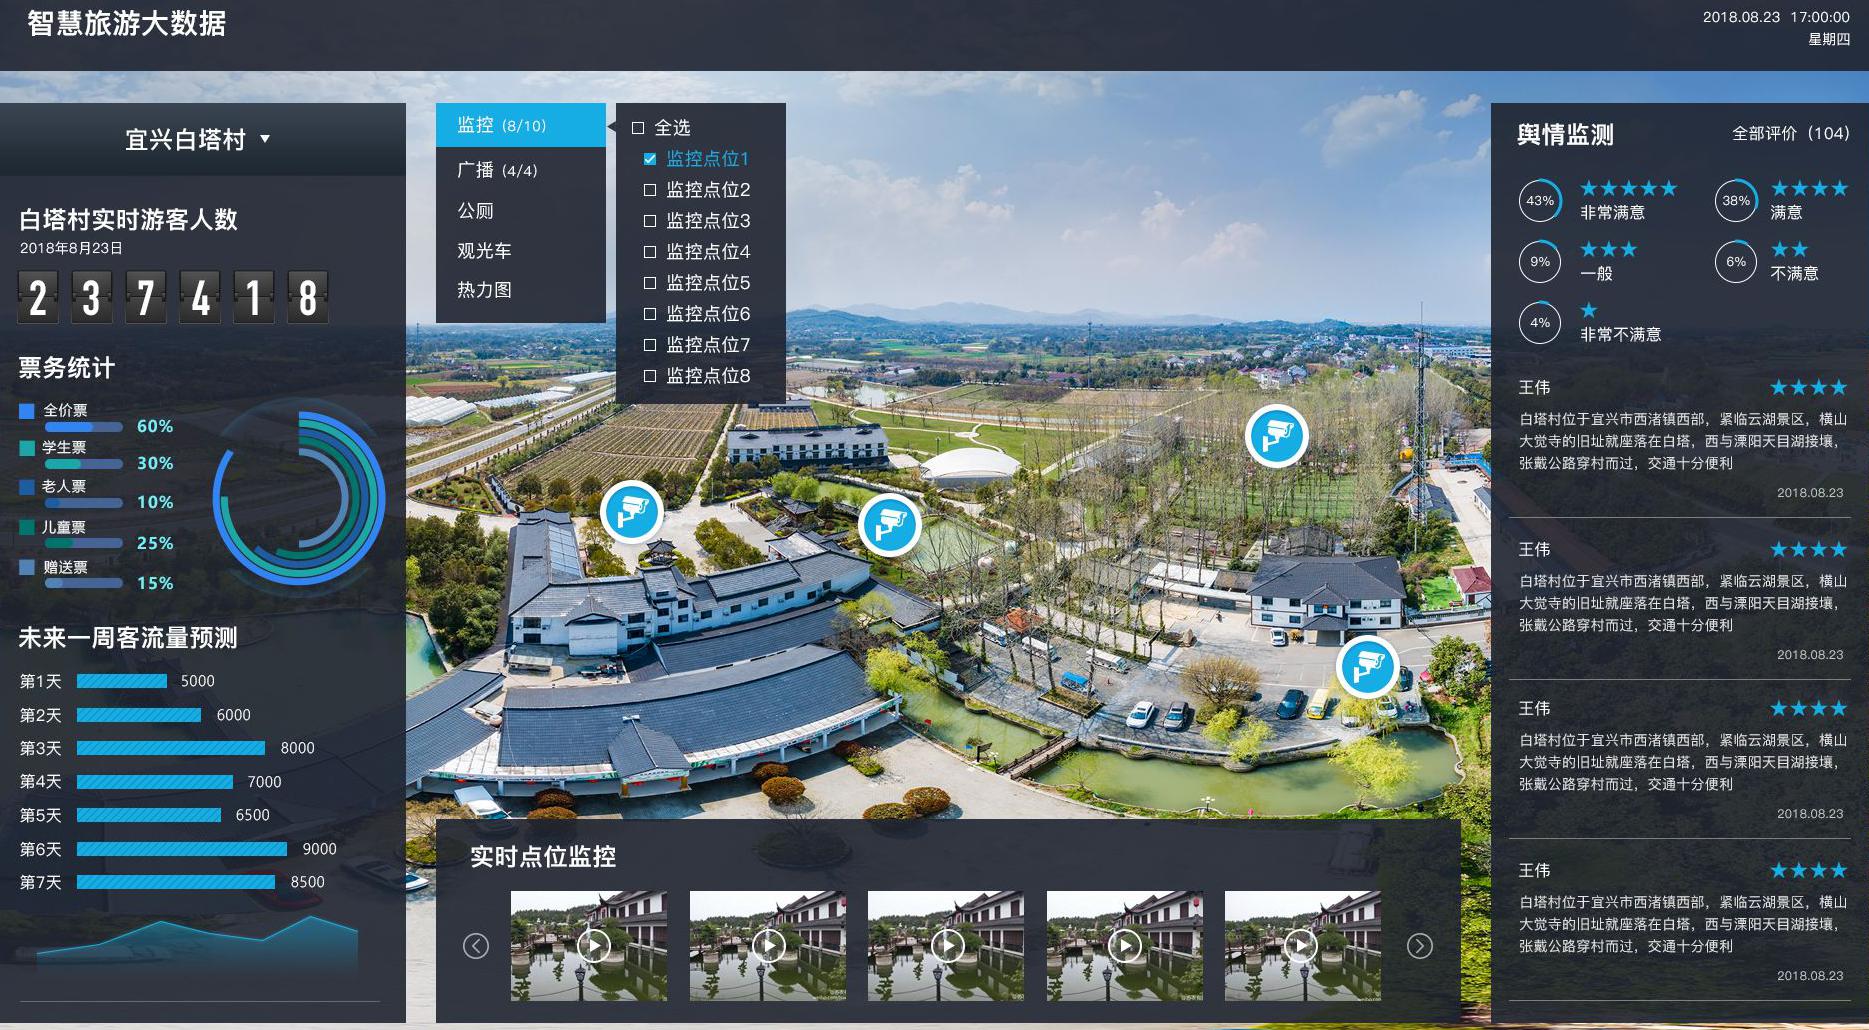The width and height of the screenshot is (1869, 1030).
Task: Open the leftmost camera marker on the map
Action: (631, 512)
